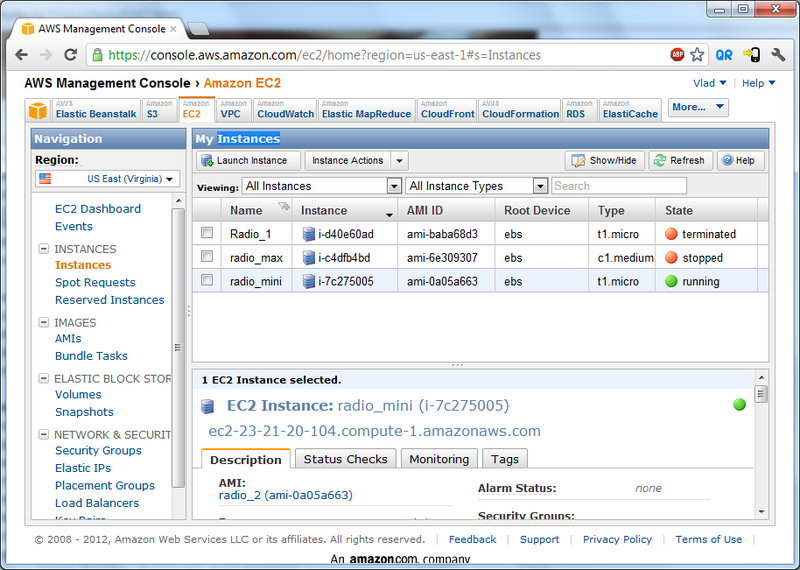Click the instance Search field
800x570 pixels.
coord(619,186)
